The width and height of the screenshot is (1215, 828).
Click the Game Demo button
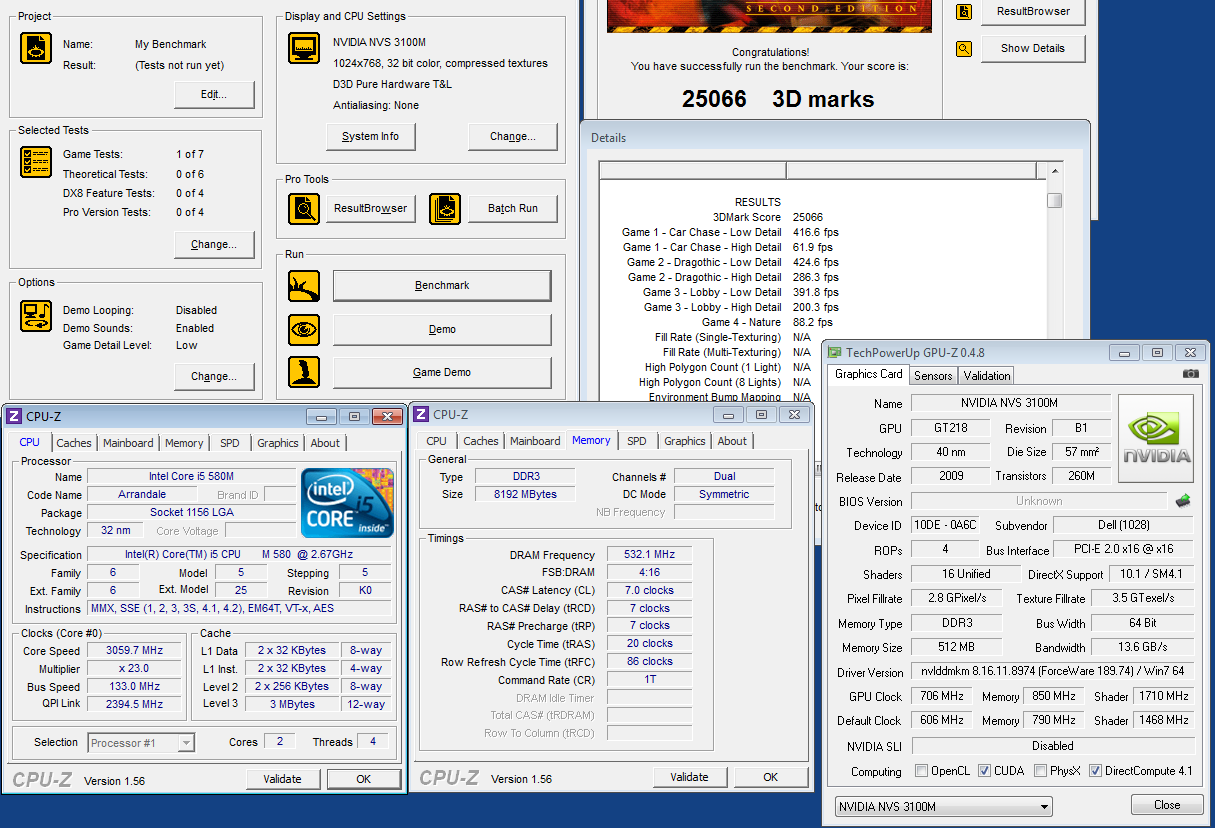pos(442,373)
